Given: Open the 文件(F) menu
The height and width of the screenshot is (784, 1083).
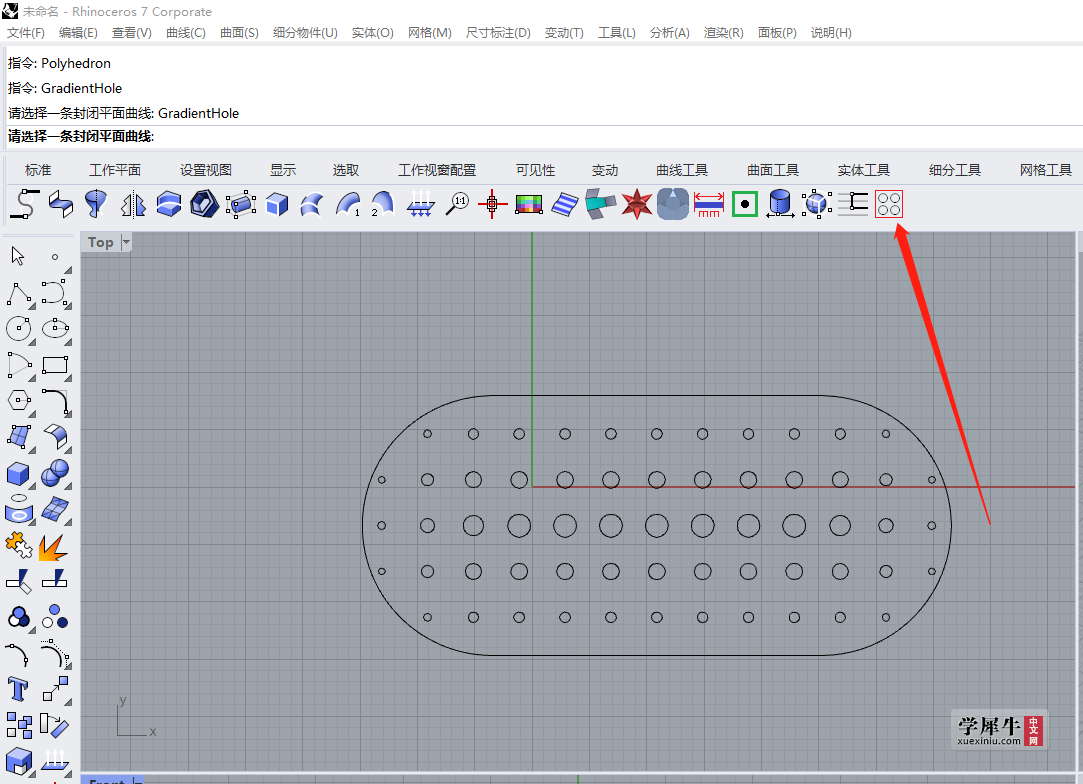Looking at the screenshot, I should coord(26,32).
